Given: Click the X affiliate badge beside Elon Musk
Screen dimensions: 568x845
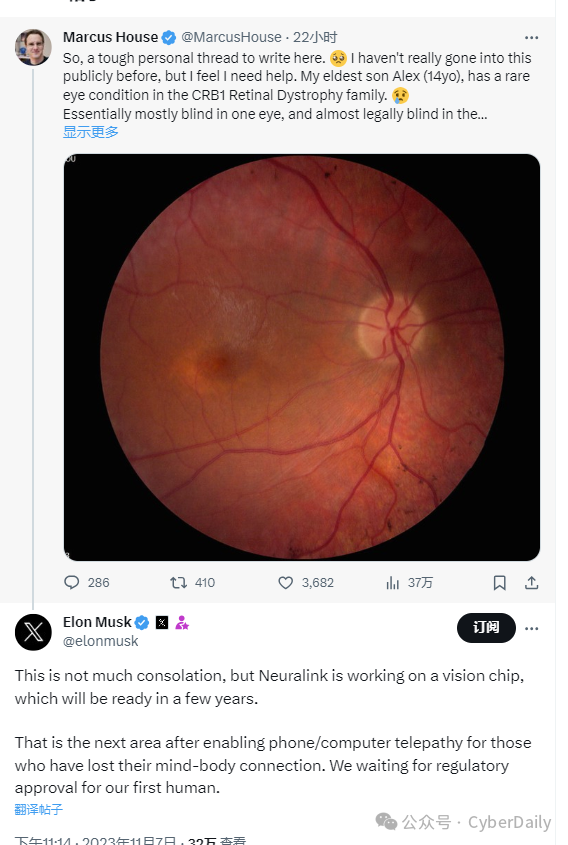Looking at the screenshot, I should pyautogui.click(x=162, y=622).
